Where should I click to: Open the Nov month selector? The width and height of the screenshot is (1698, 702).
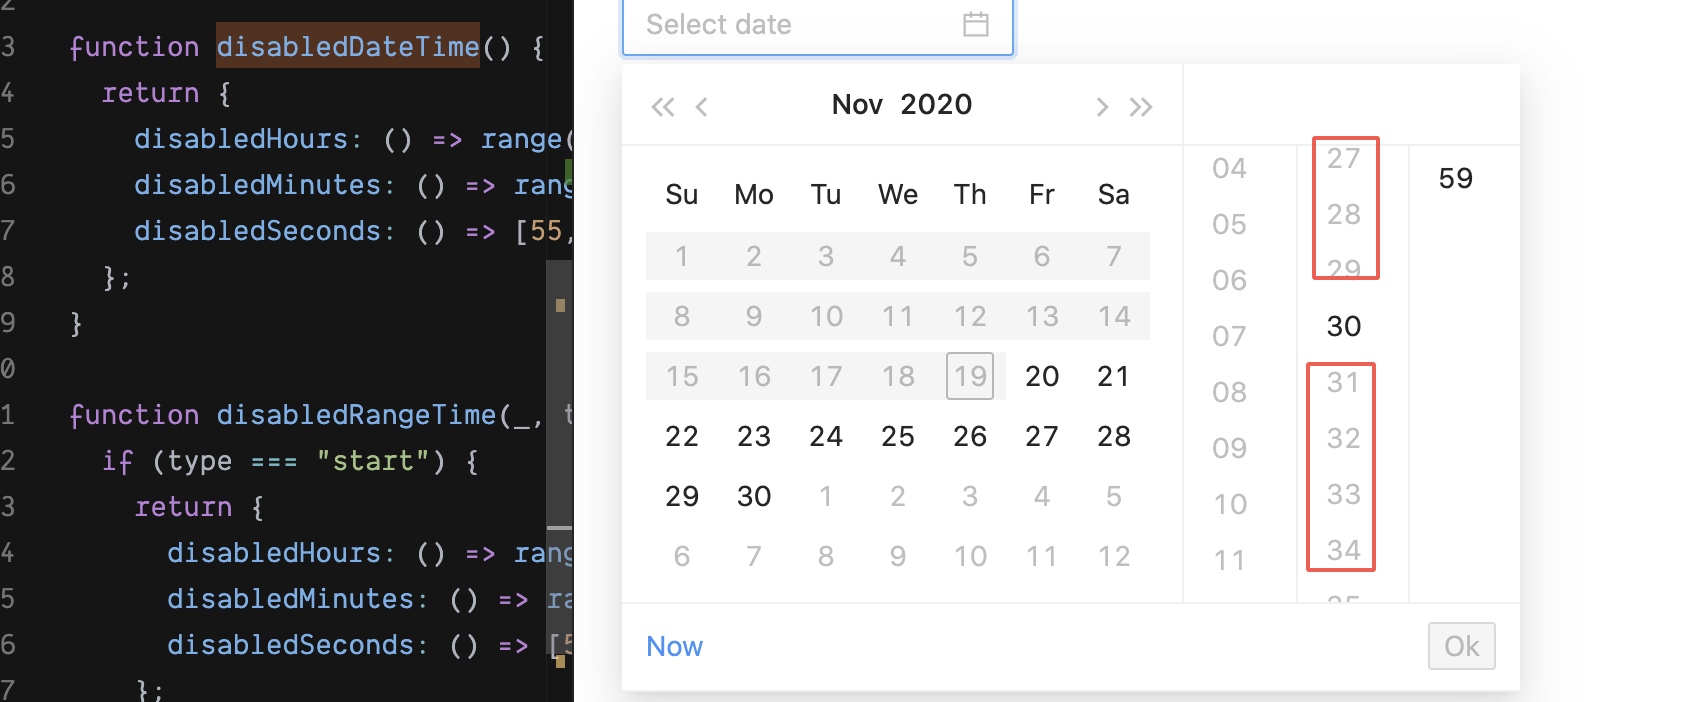857,105
